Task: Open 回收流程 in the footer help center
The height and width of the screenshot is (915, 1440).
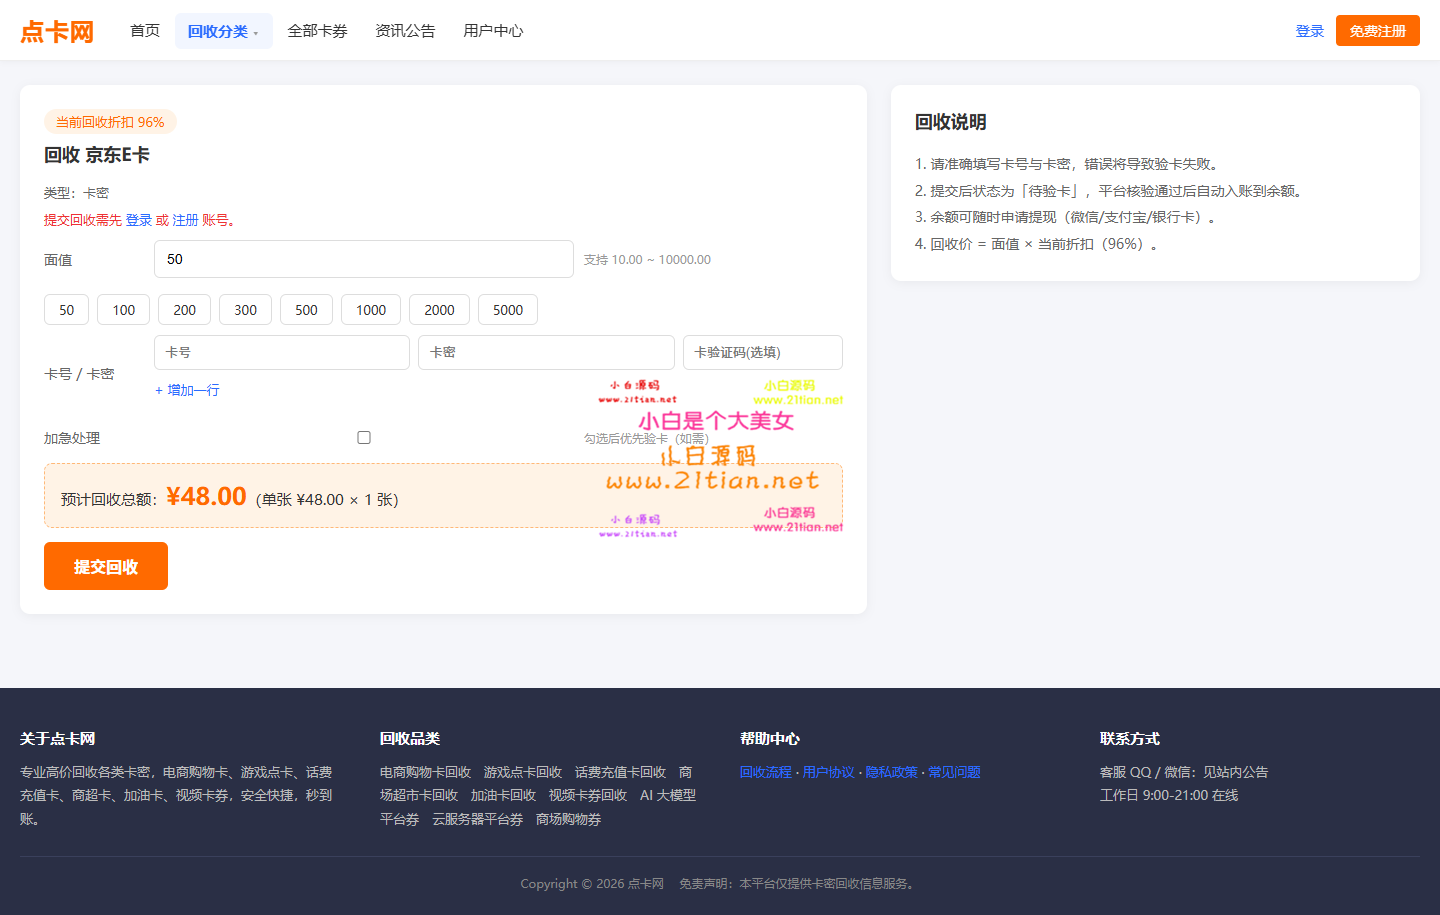Action: (766, 772)
